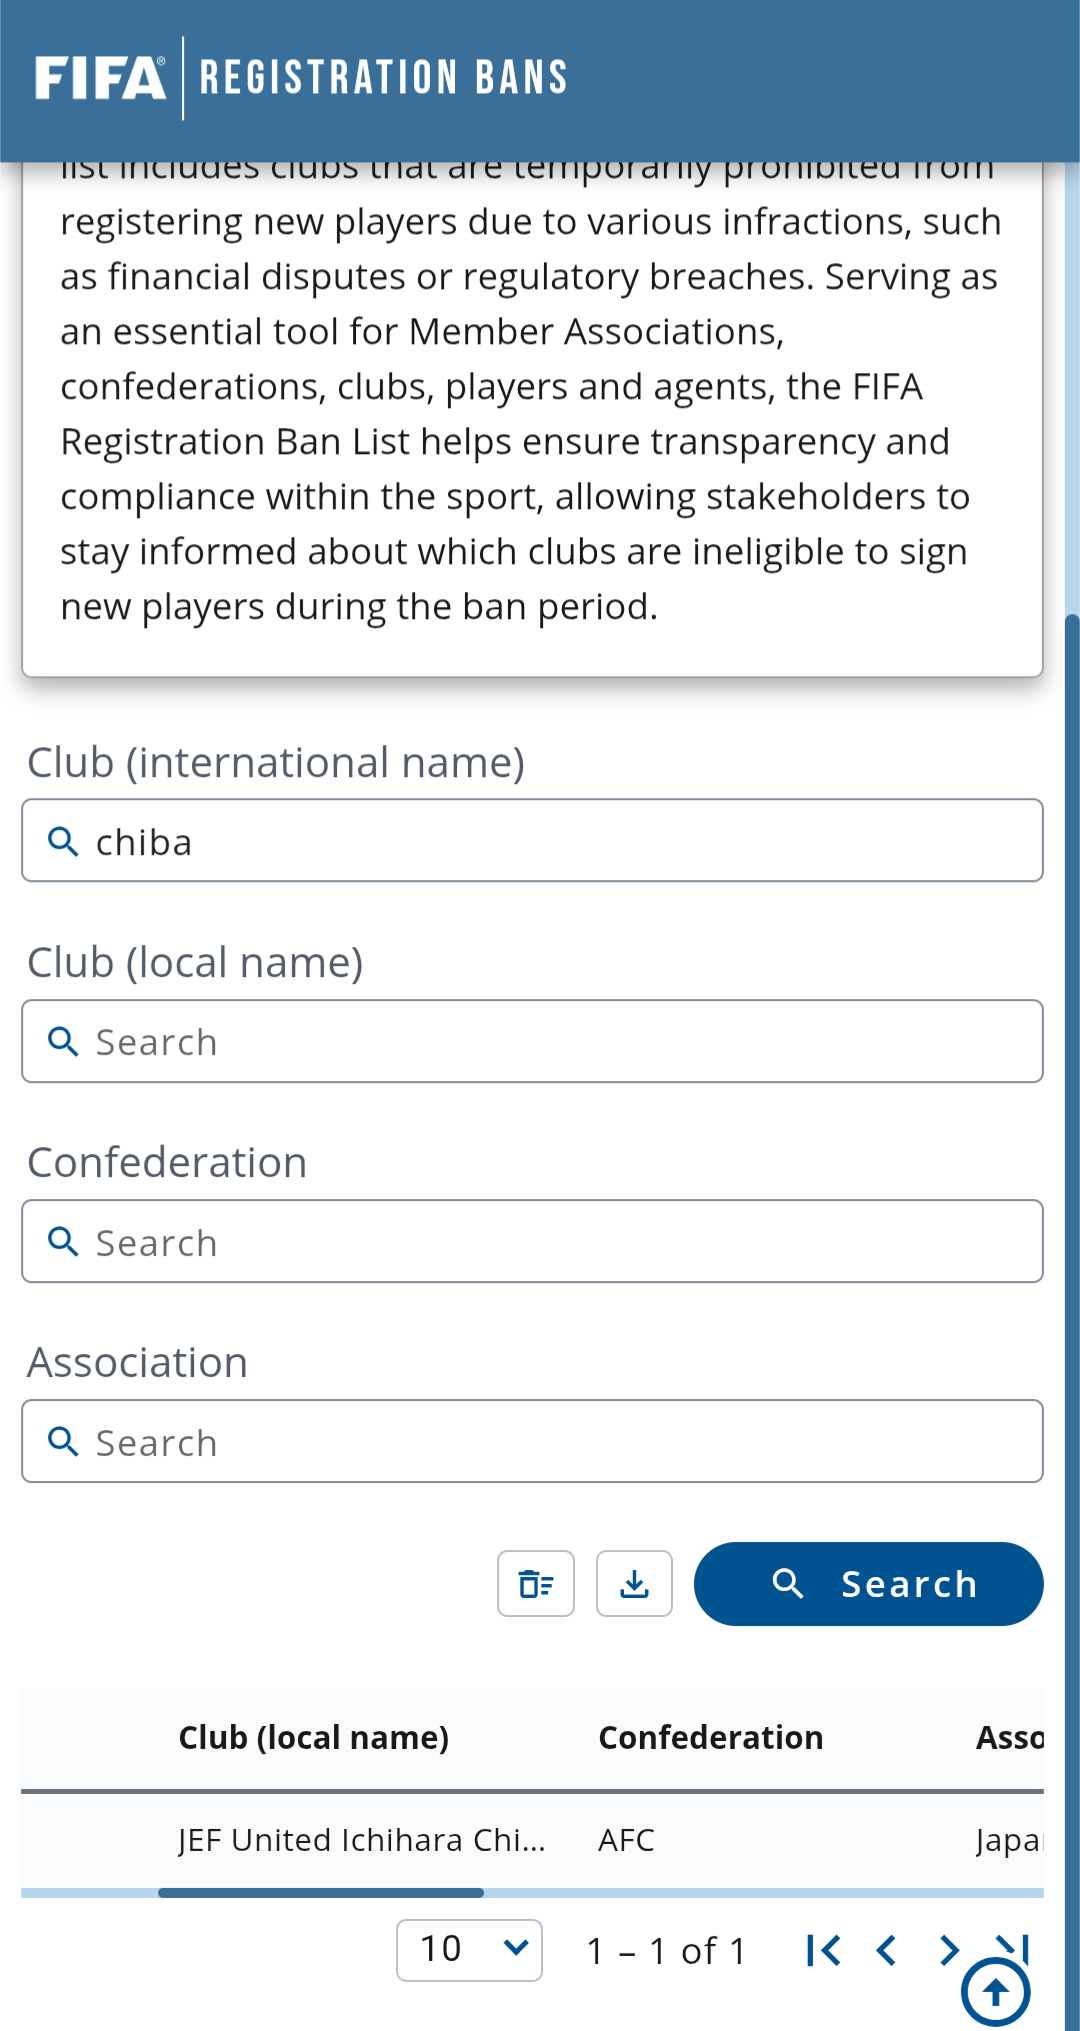Focus the Club (local name) search field
1080x2031 pixels.
(532, 1042)
